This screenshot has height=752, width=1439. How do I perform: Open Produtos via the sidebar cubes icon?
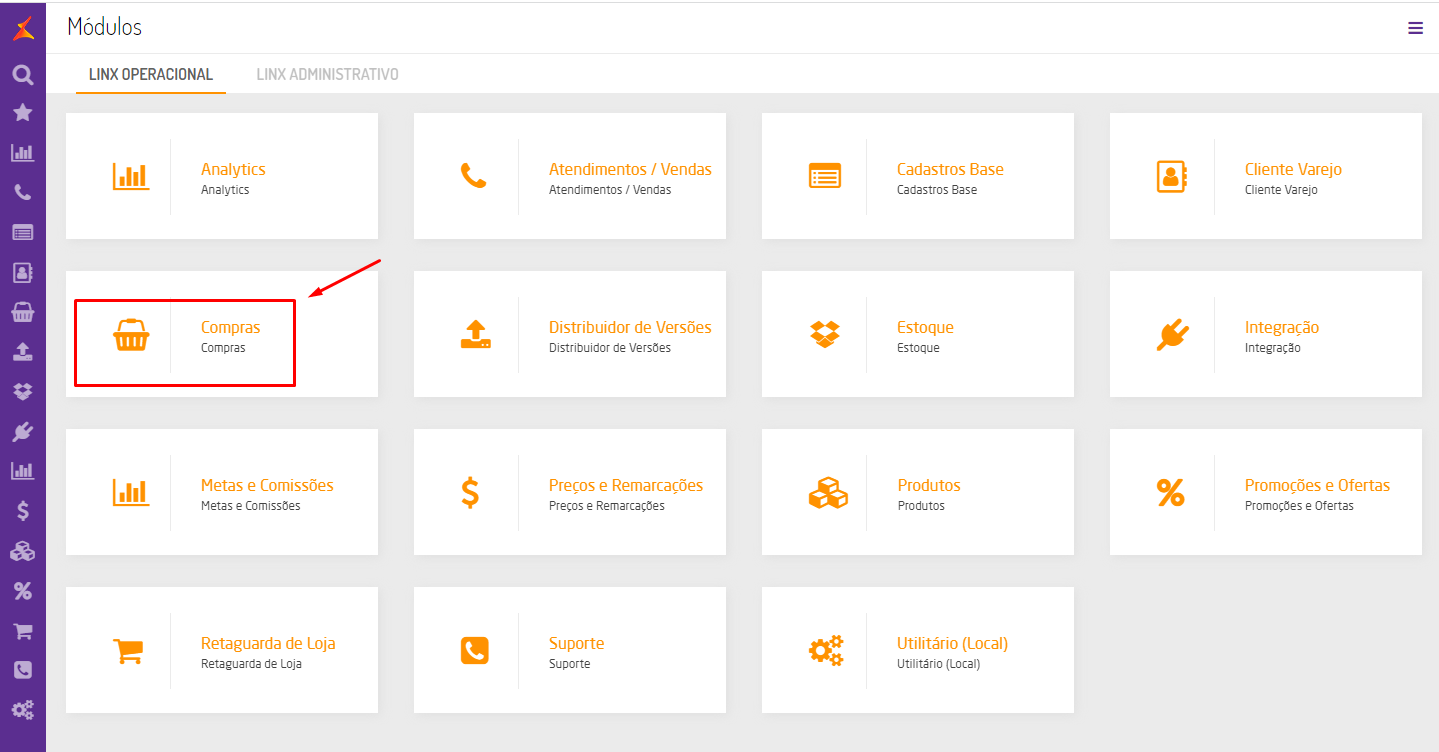[x=23, y=551]
